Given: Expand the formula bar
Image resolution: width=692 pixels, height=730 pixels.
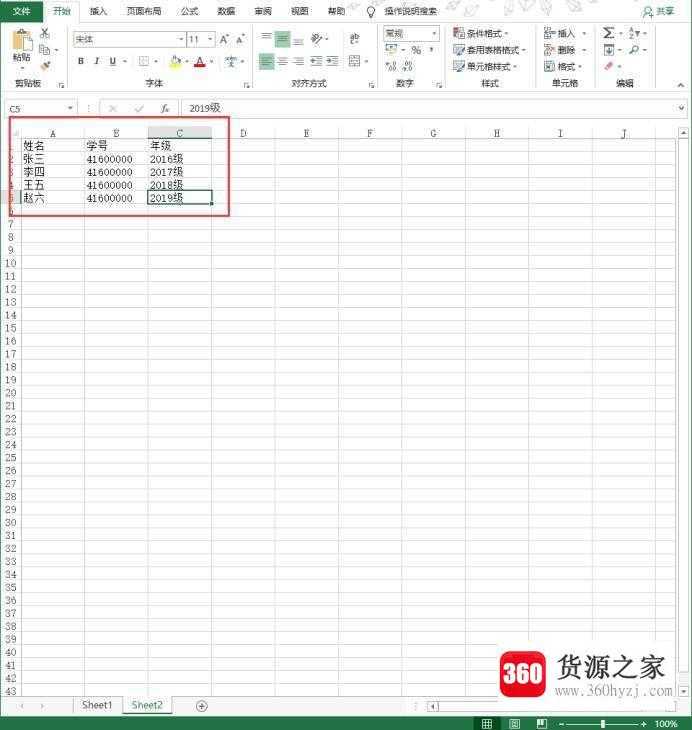Looking at the screenshot, I should point(681,108).
